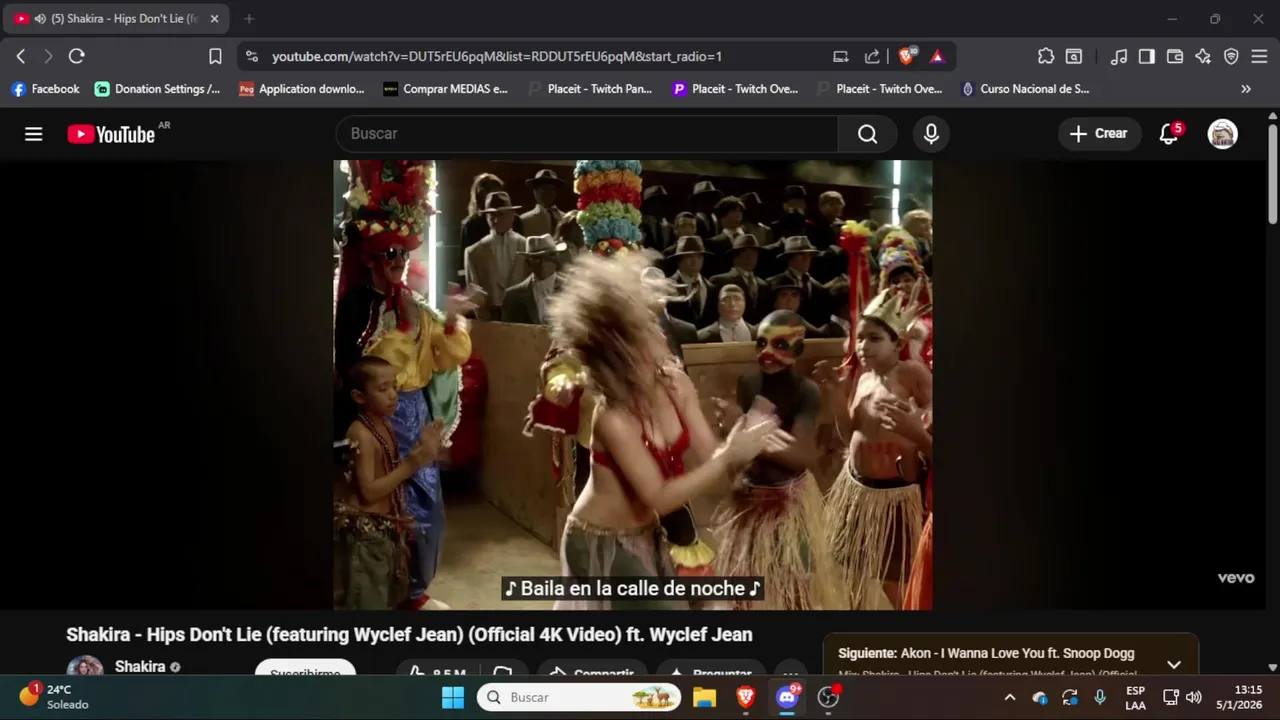Click the Crear button
Viewport: 1280px width, 720px height.
1099,134
